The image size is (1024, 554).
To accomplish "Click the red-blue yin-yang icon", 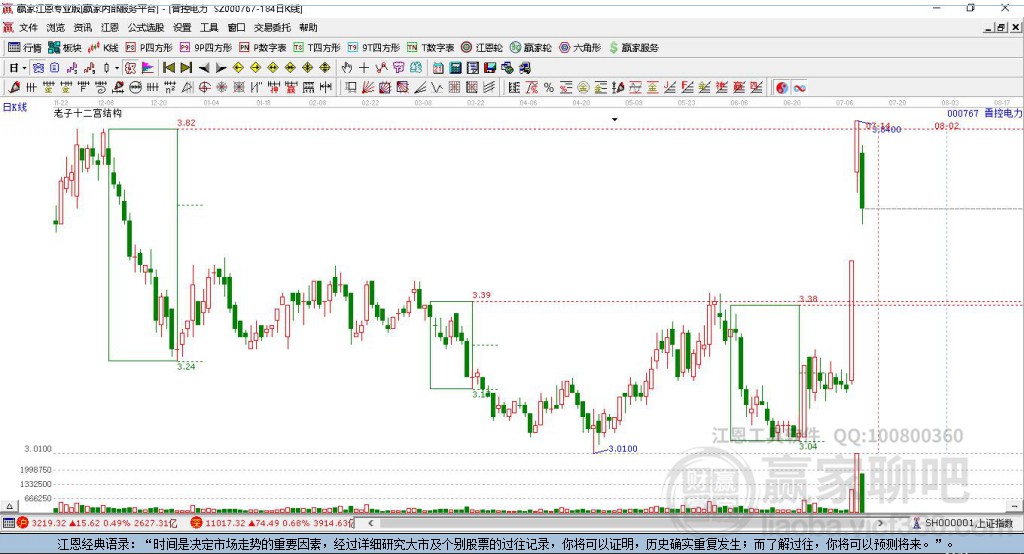I will (782, 88).
